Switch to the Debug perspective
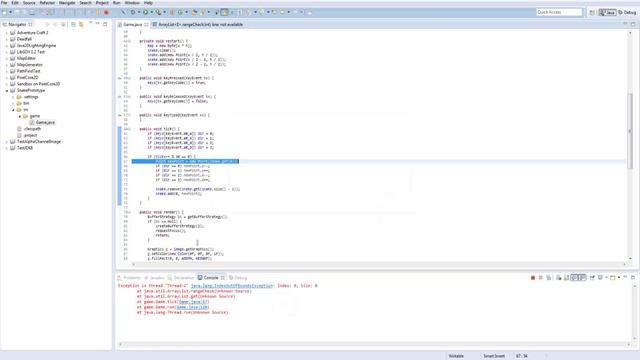The image size is (640, 360). click(x=627, y=12)
